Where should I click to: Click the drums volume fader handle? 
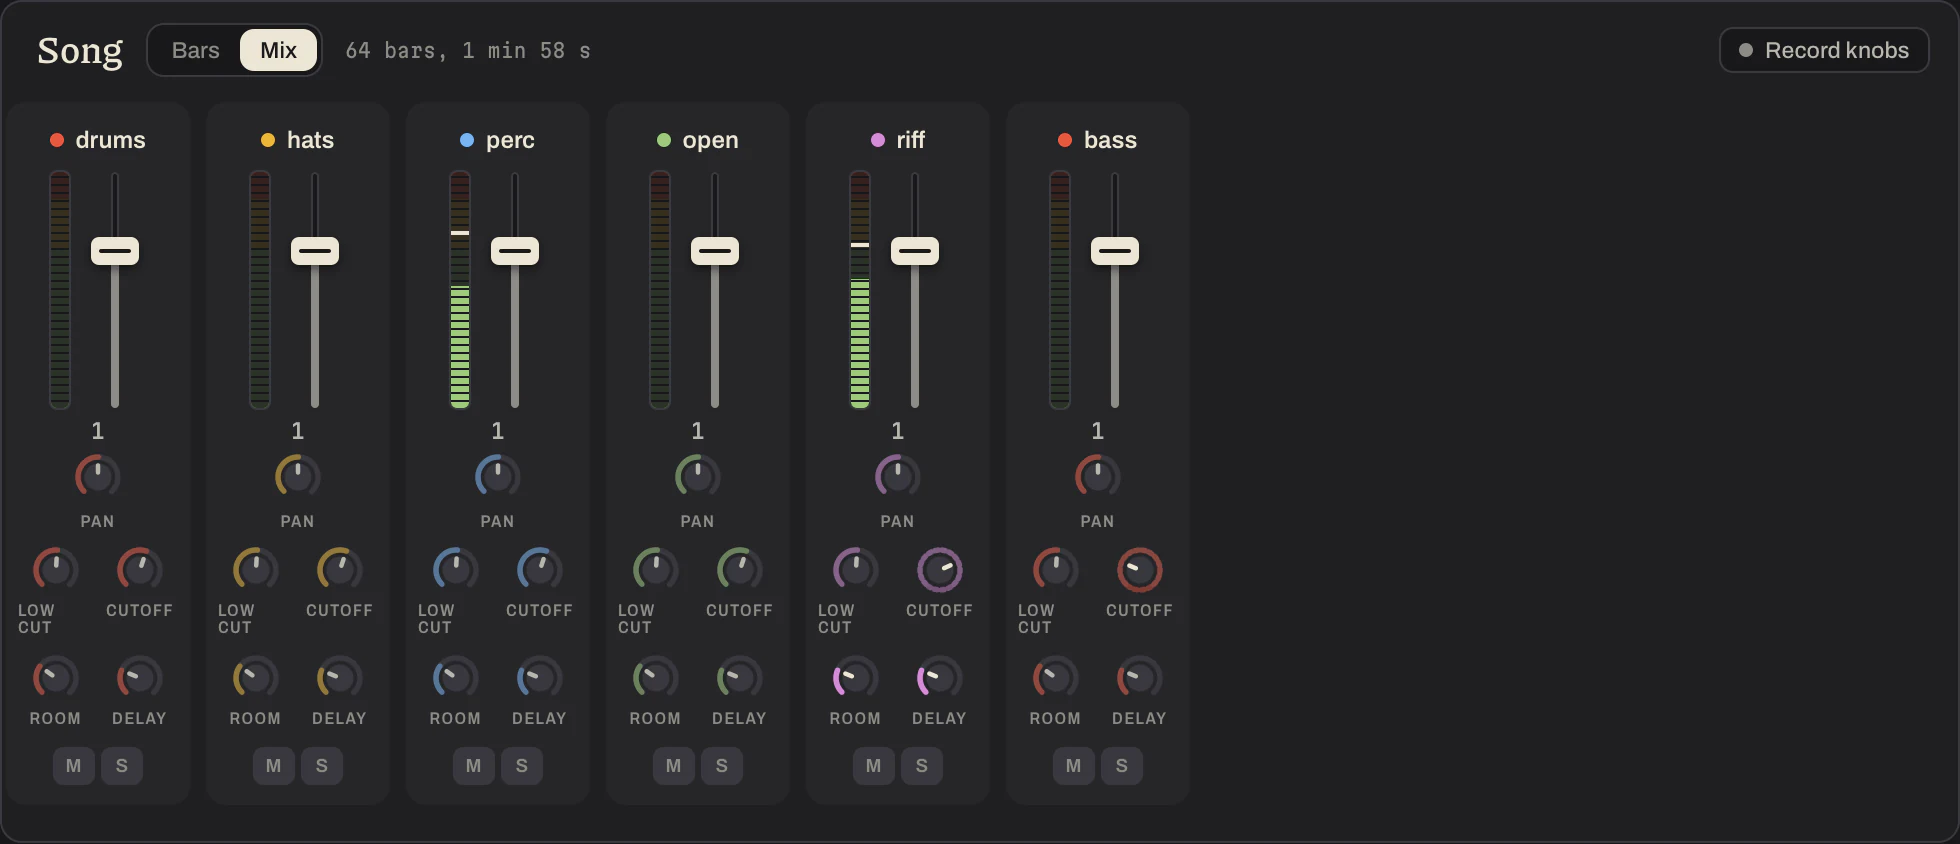pyautogui.click(x=115, y=251)
